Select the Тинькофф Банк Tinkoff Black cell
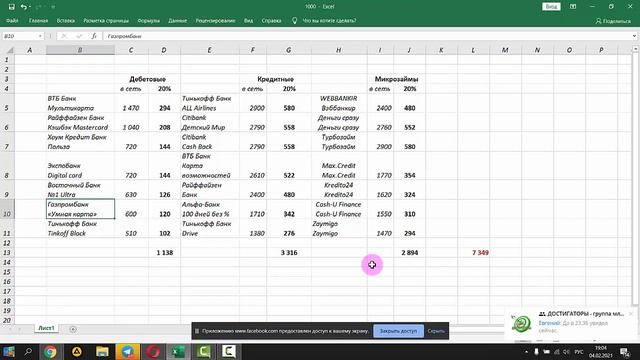 click(x=80, y=229)
